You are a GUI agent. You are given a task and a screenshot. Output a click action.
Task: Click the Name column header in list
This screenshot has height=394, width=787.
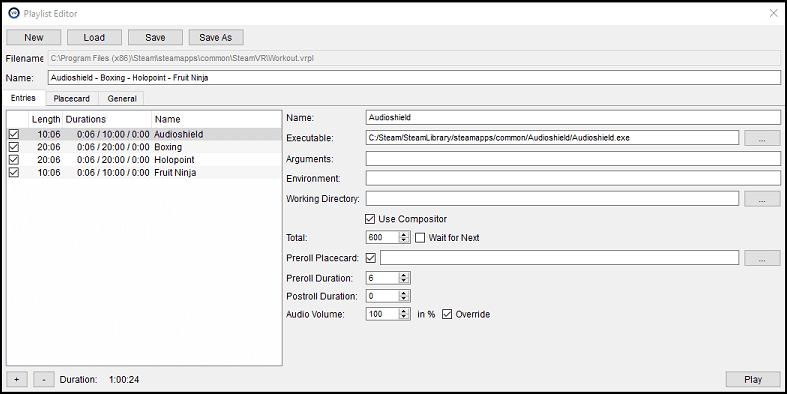coord(216,119)
